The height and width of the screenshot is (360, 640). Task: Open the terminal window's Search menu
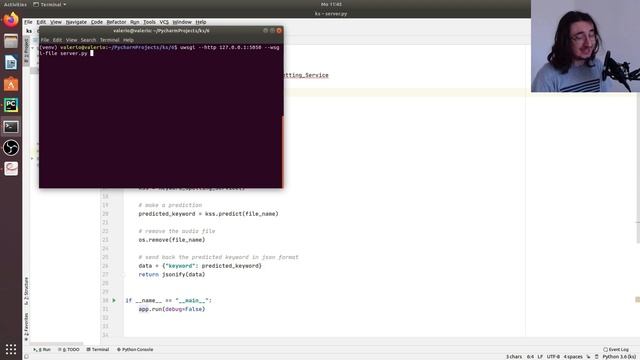88,40
